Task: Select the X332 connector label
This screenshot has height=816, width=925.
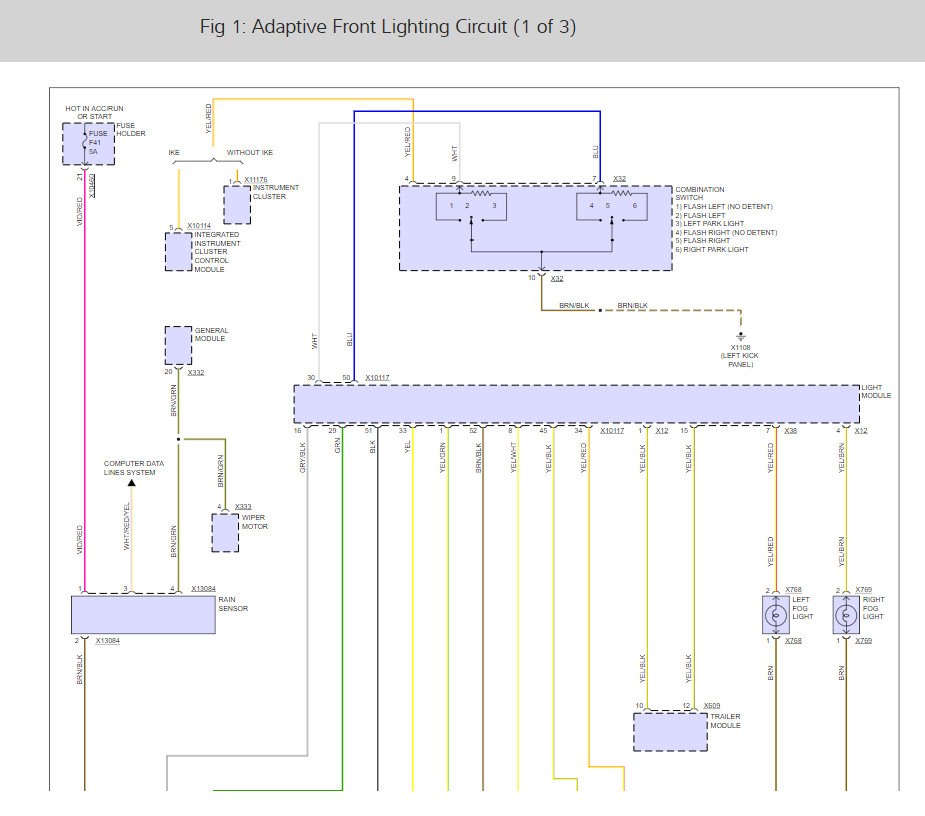Action: [196, 372]
